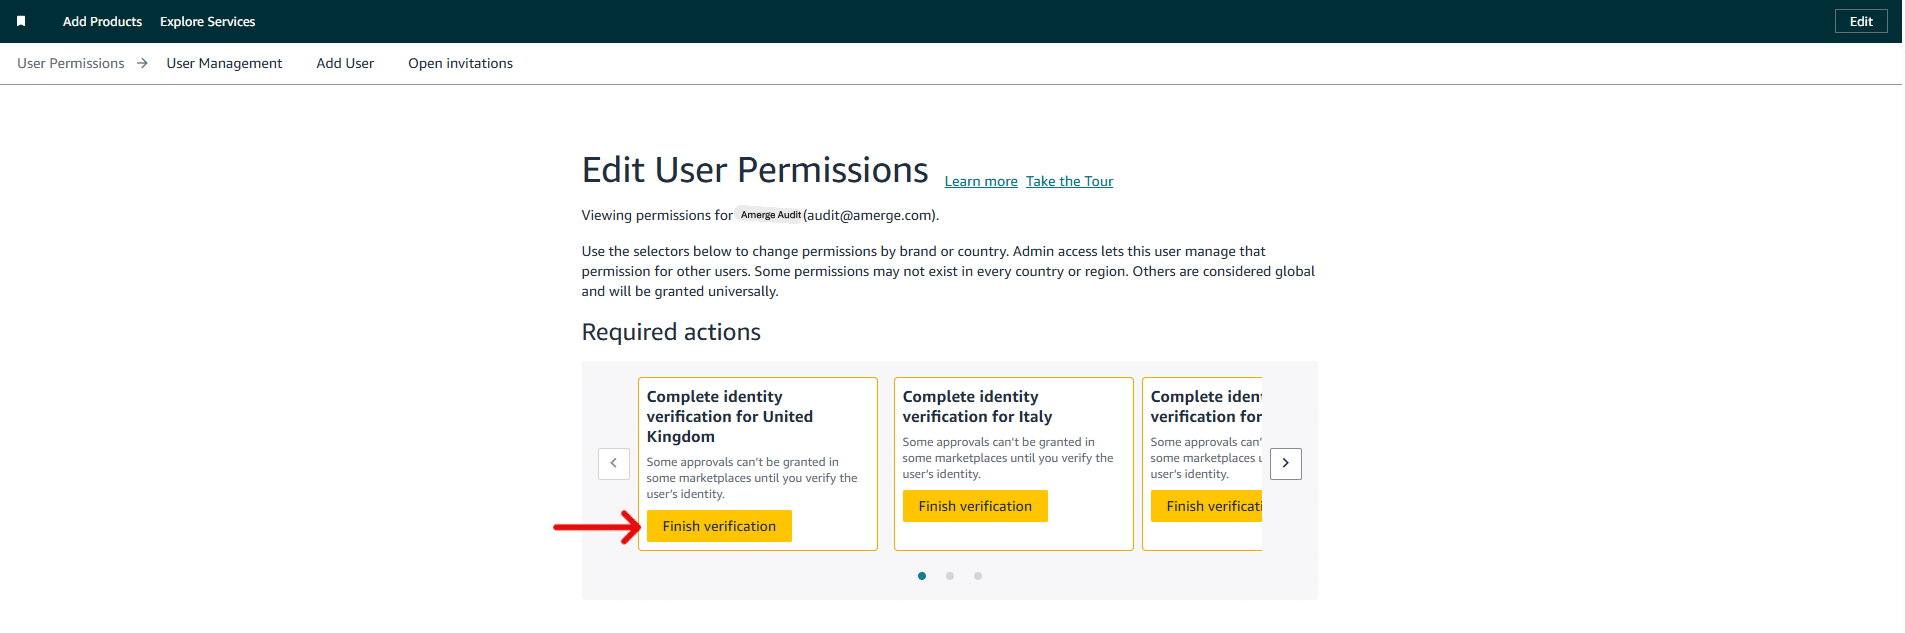Switch to Add User tab
Screen dimensions: 1905x633
point(345,63)
